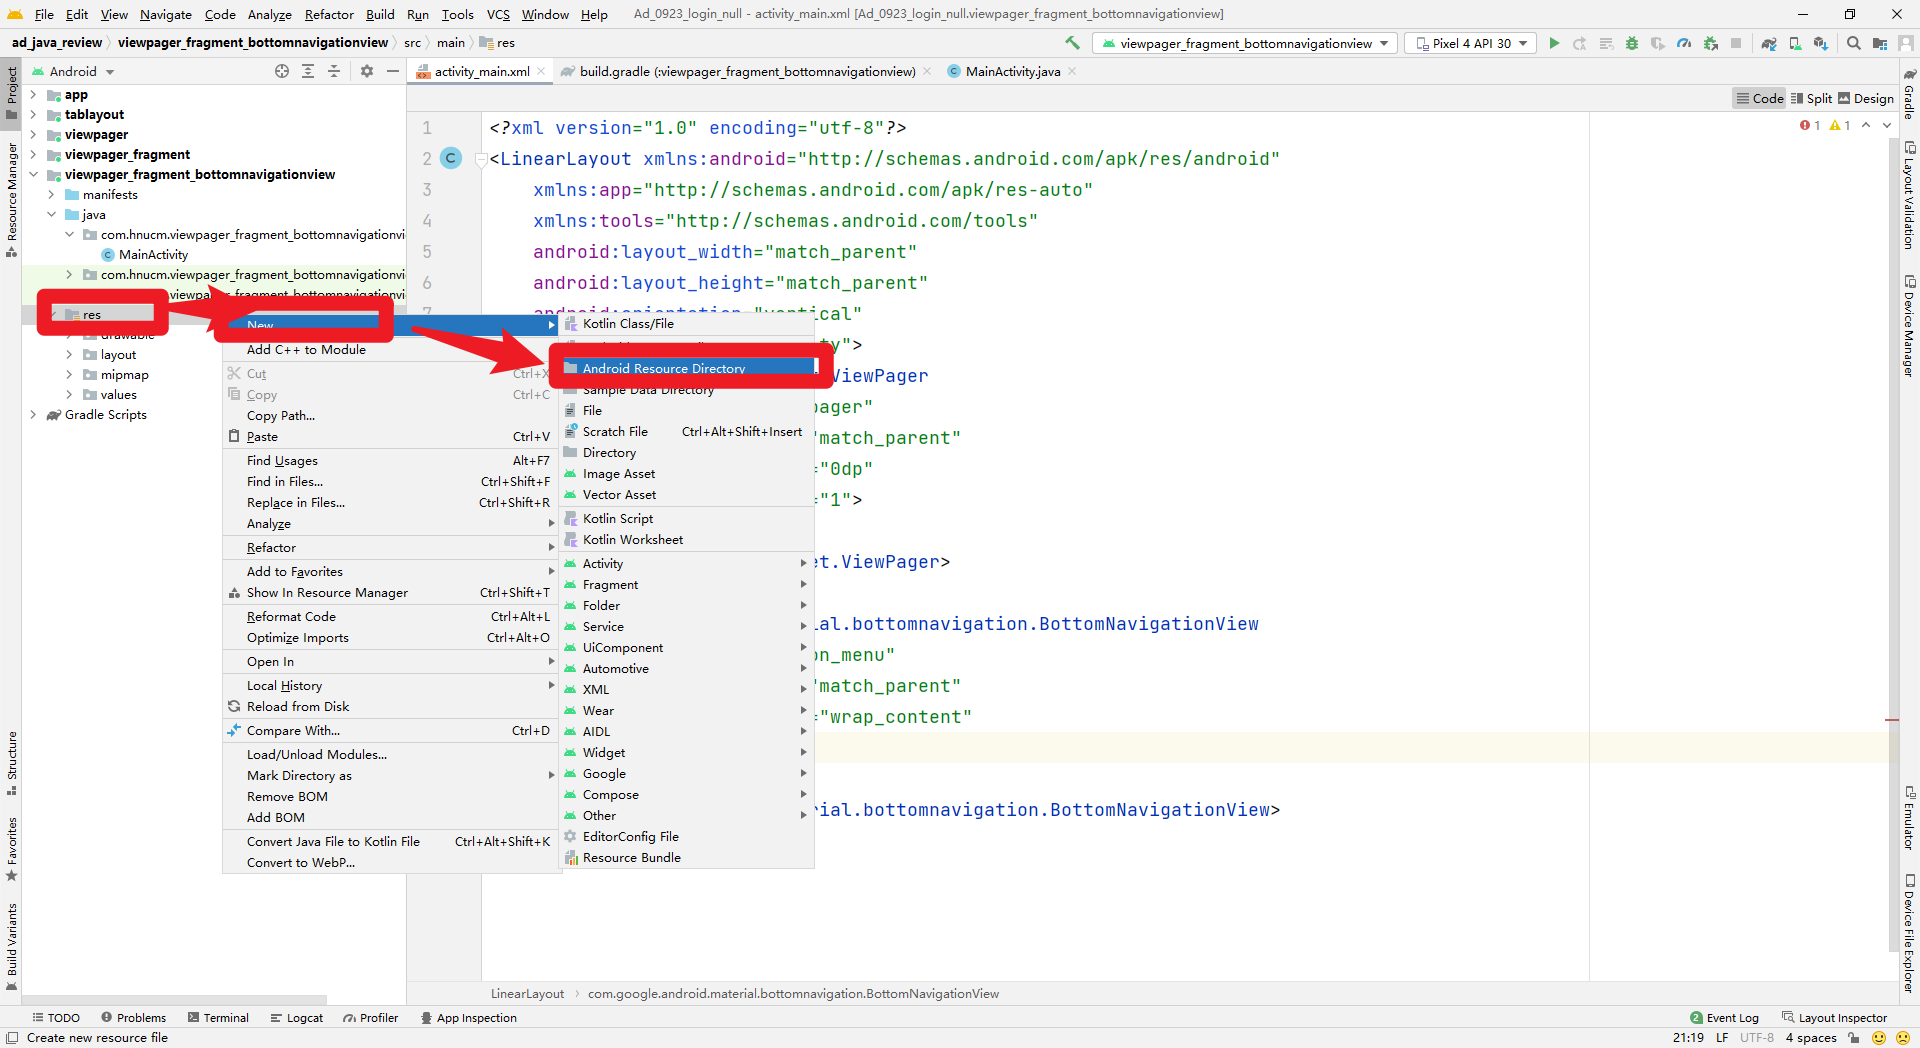Open the Refactor menu in menu bar
The width and height of the screenshot is (1920, 1048).
[329, 14]
